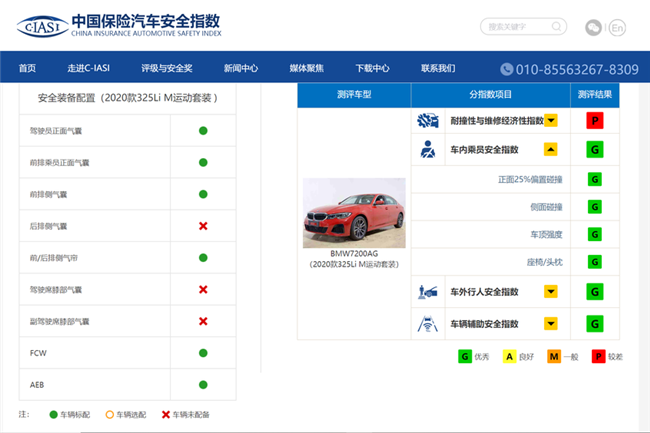Image resolution: width=650 pixels, height=433 pixels.
Task: Click the C-IASI logo
Action: (x=42, y=27)
